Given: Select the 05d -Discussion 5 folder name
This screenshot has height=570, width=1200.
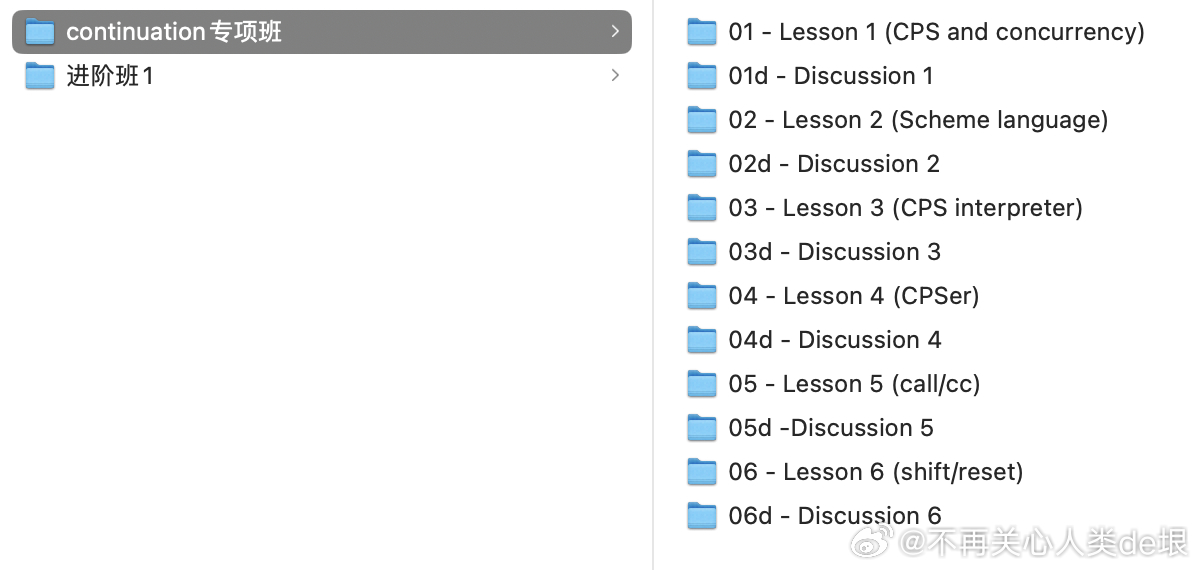Looking at the screenshot, I should [x=830, y=428].
